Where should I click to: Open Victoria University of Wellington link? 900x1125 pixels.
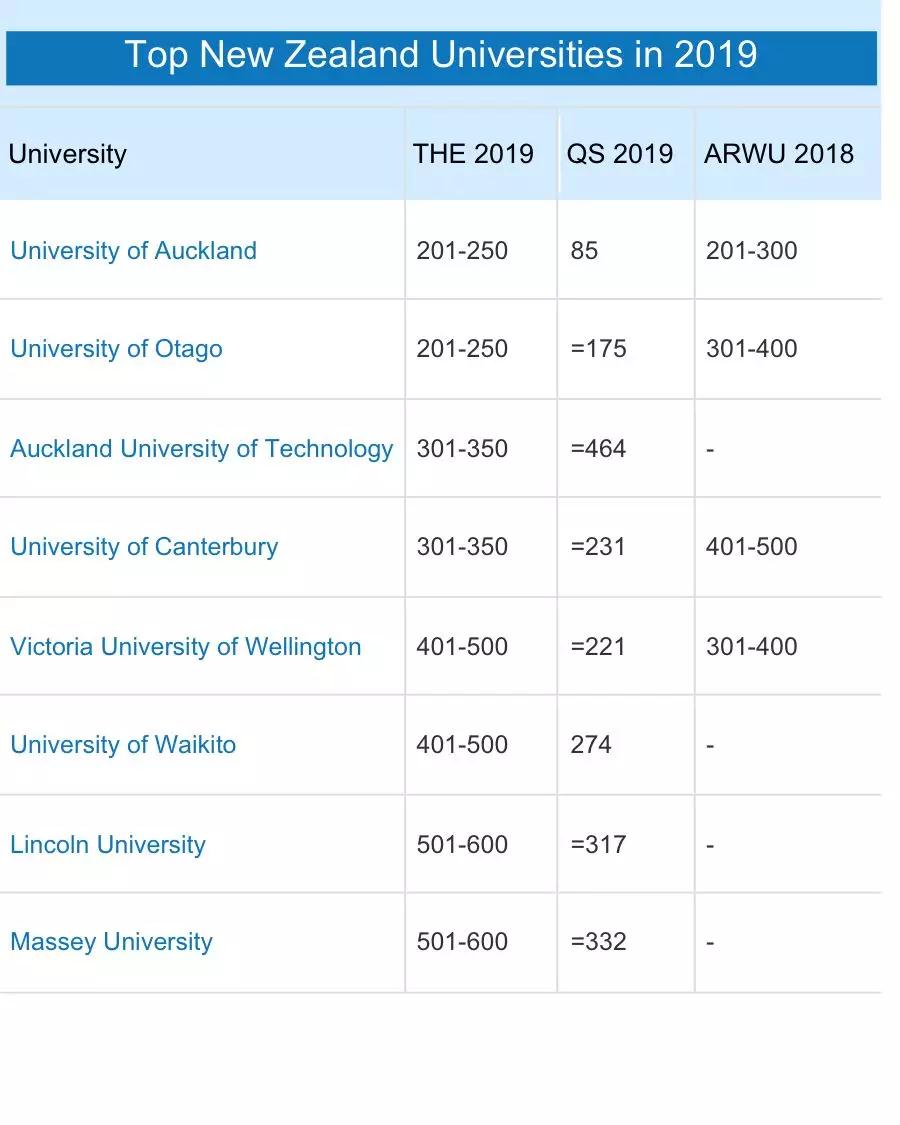(185, 646)
